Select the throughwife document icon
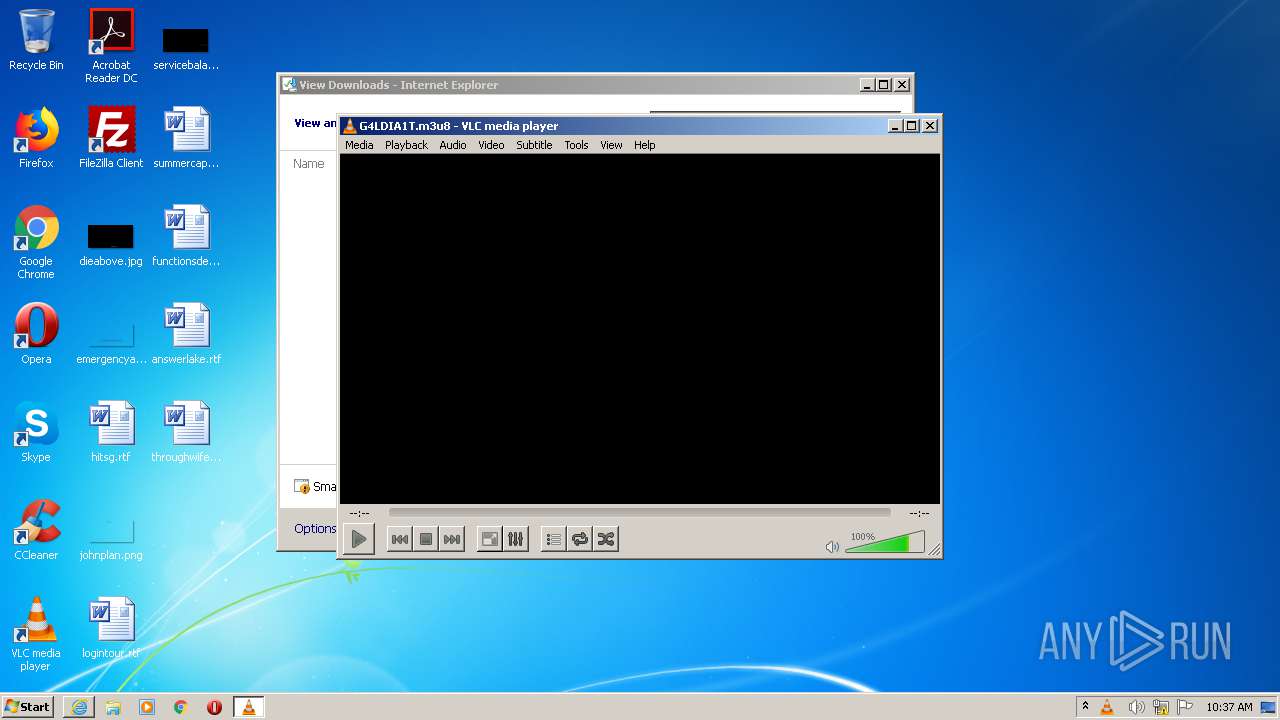The image size is (1280, 720). (186, 432)
